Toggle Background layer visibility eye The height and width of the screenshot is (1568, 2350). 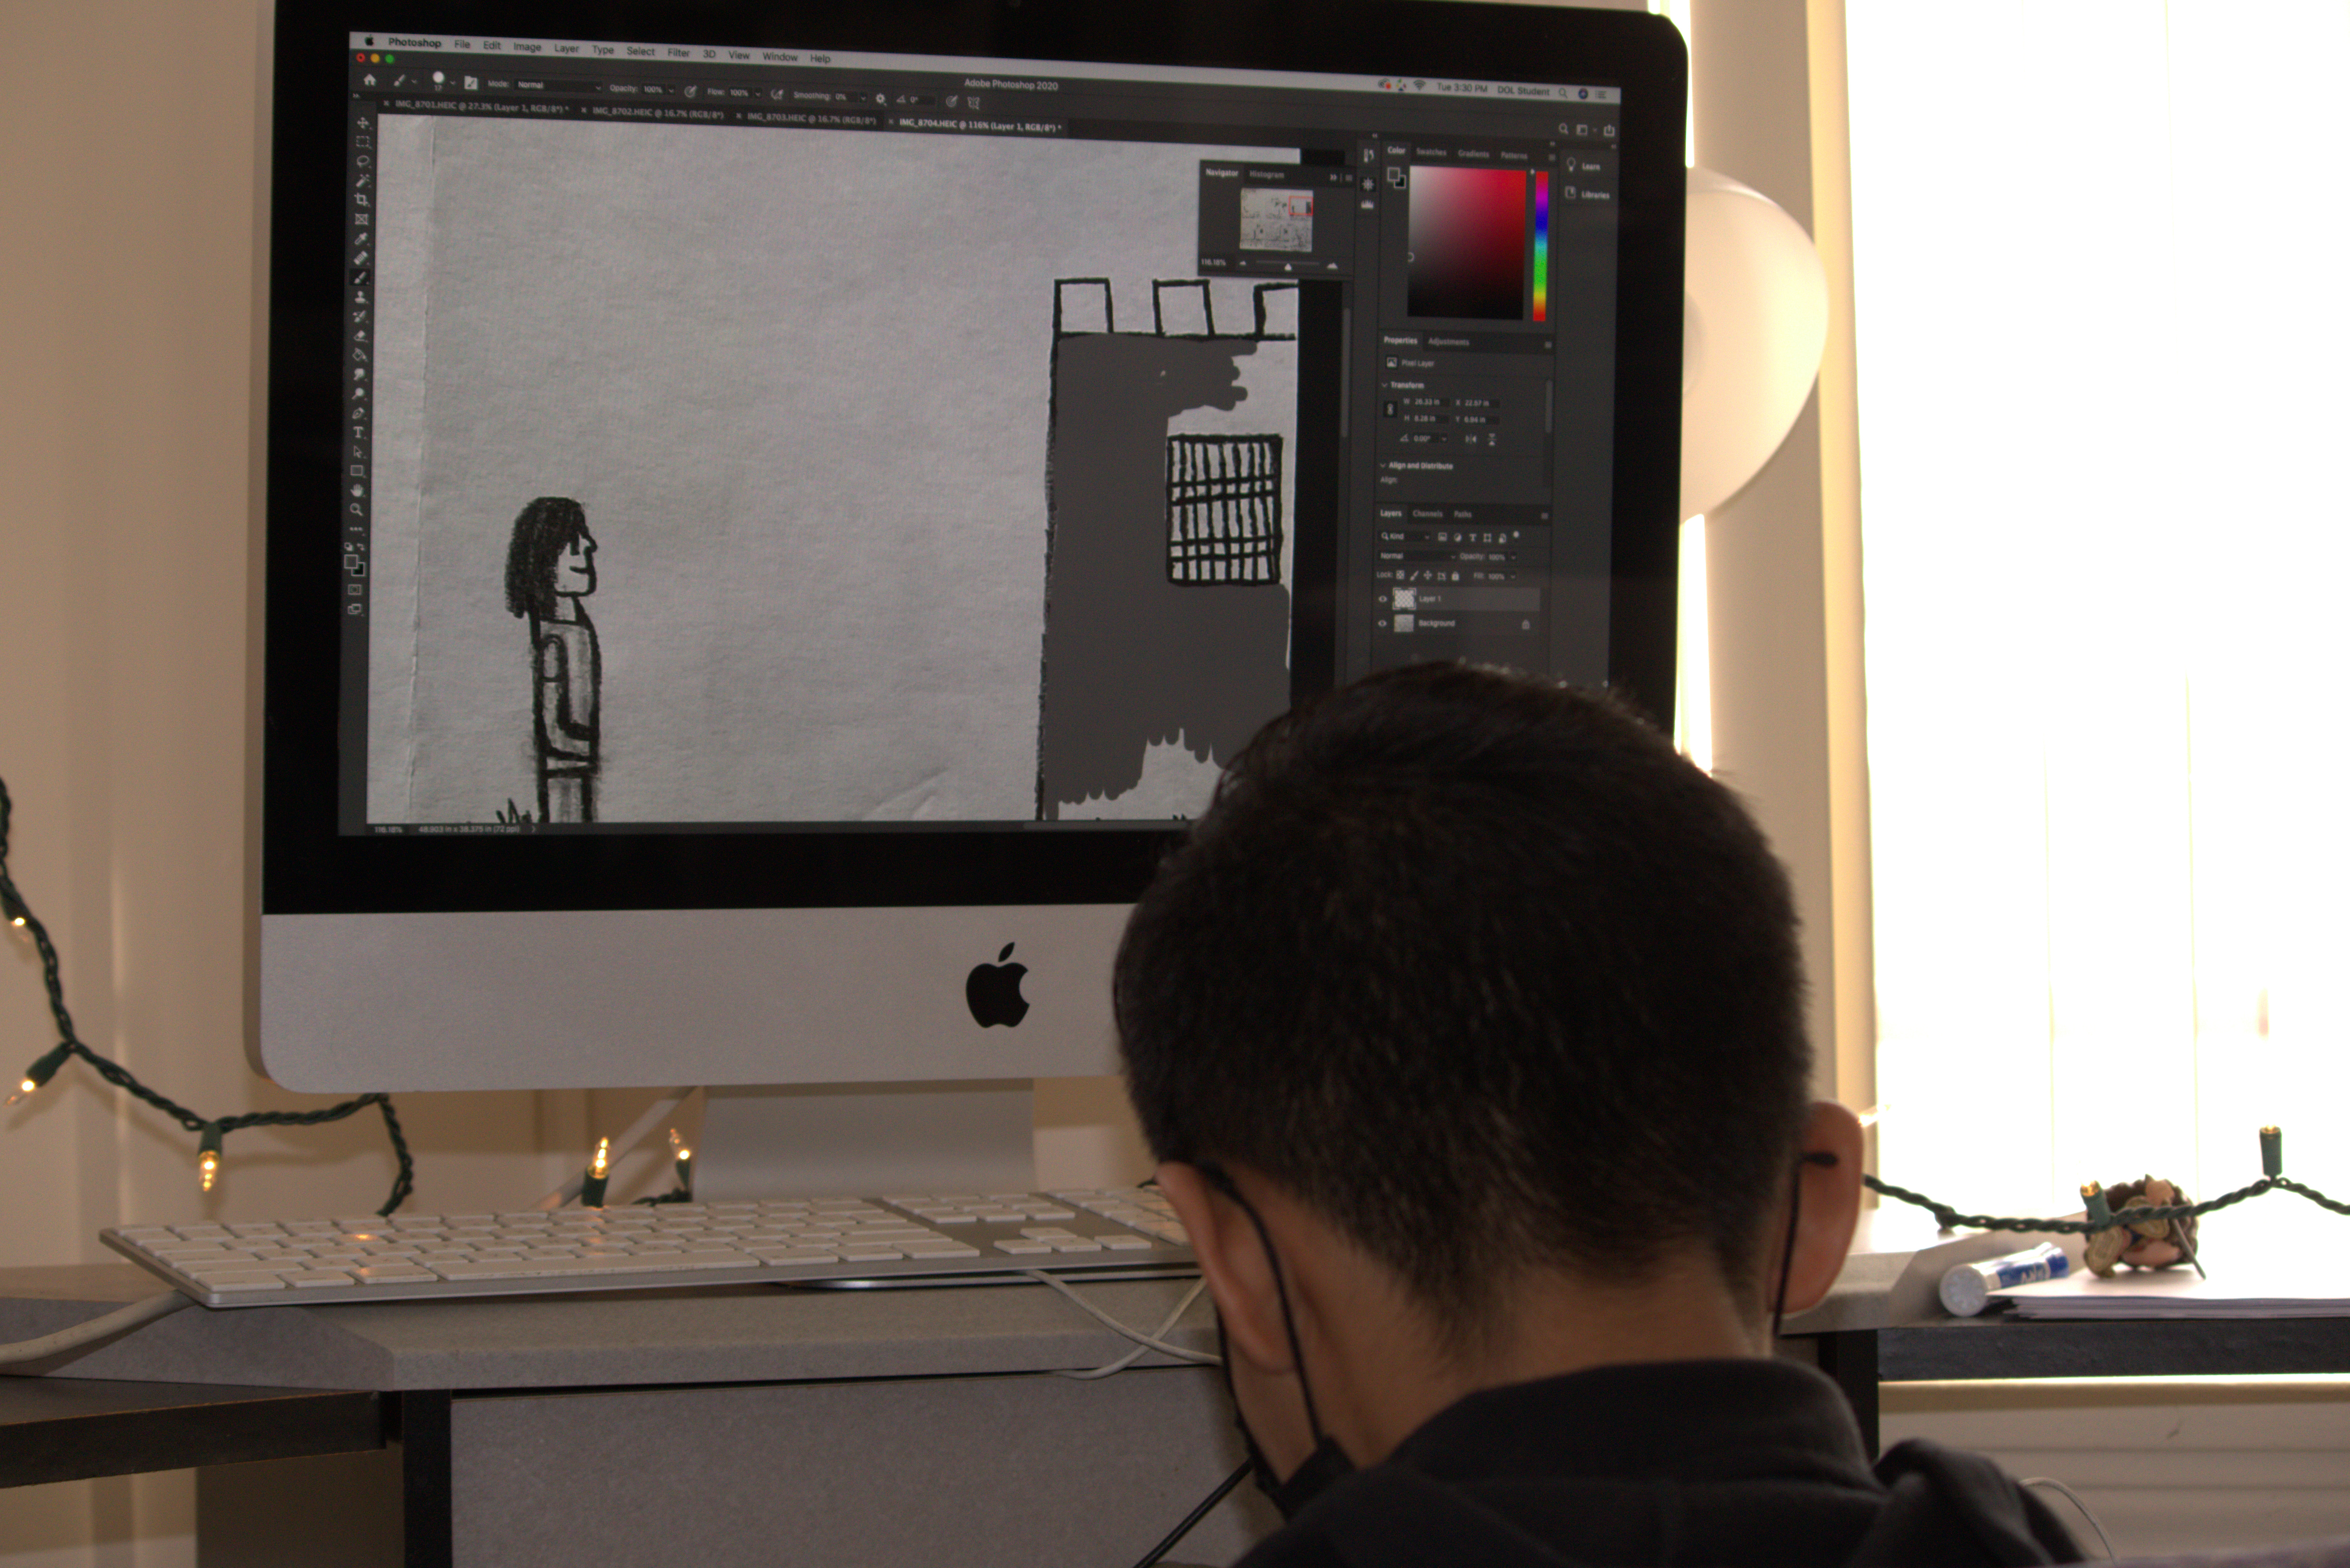pyautogui.click(x=1383, y=623)
